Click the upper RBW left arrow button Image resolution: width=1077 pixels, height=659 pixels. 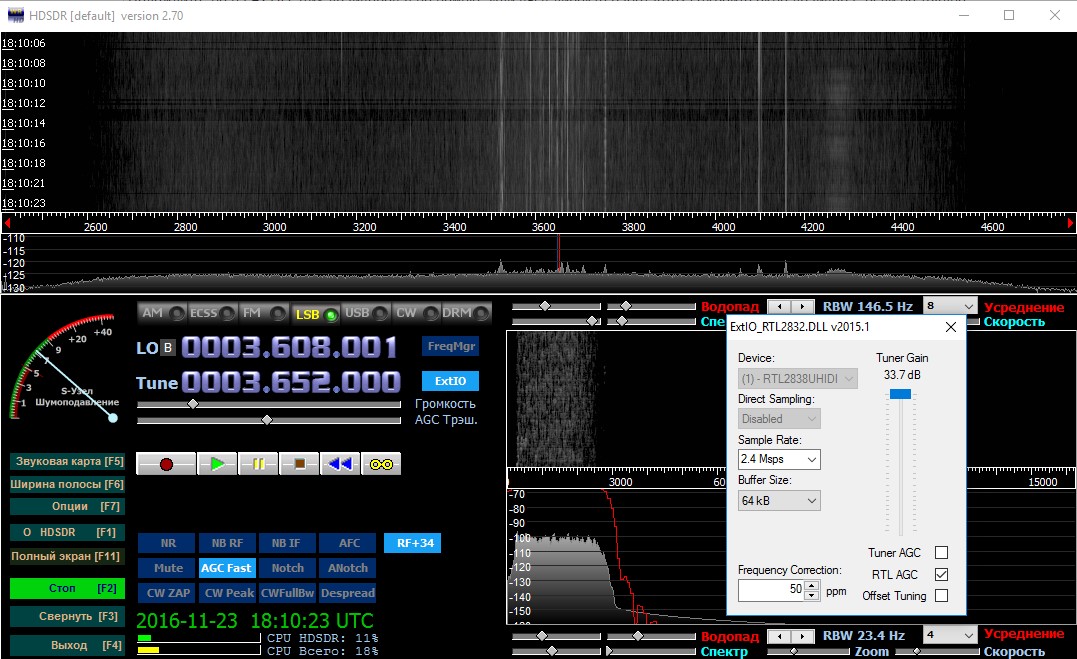pyautogui.click(x=779, y=306)
